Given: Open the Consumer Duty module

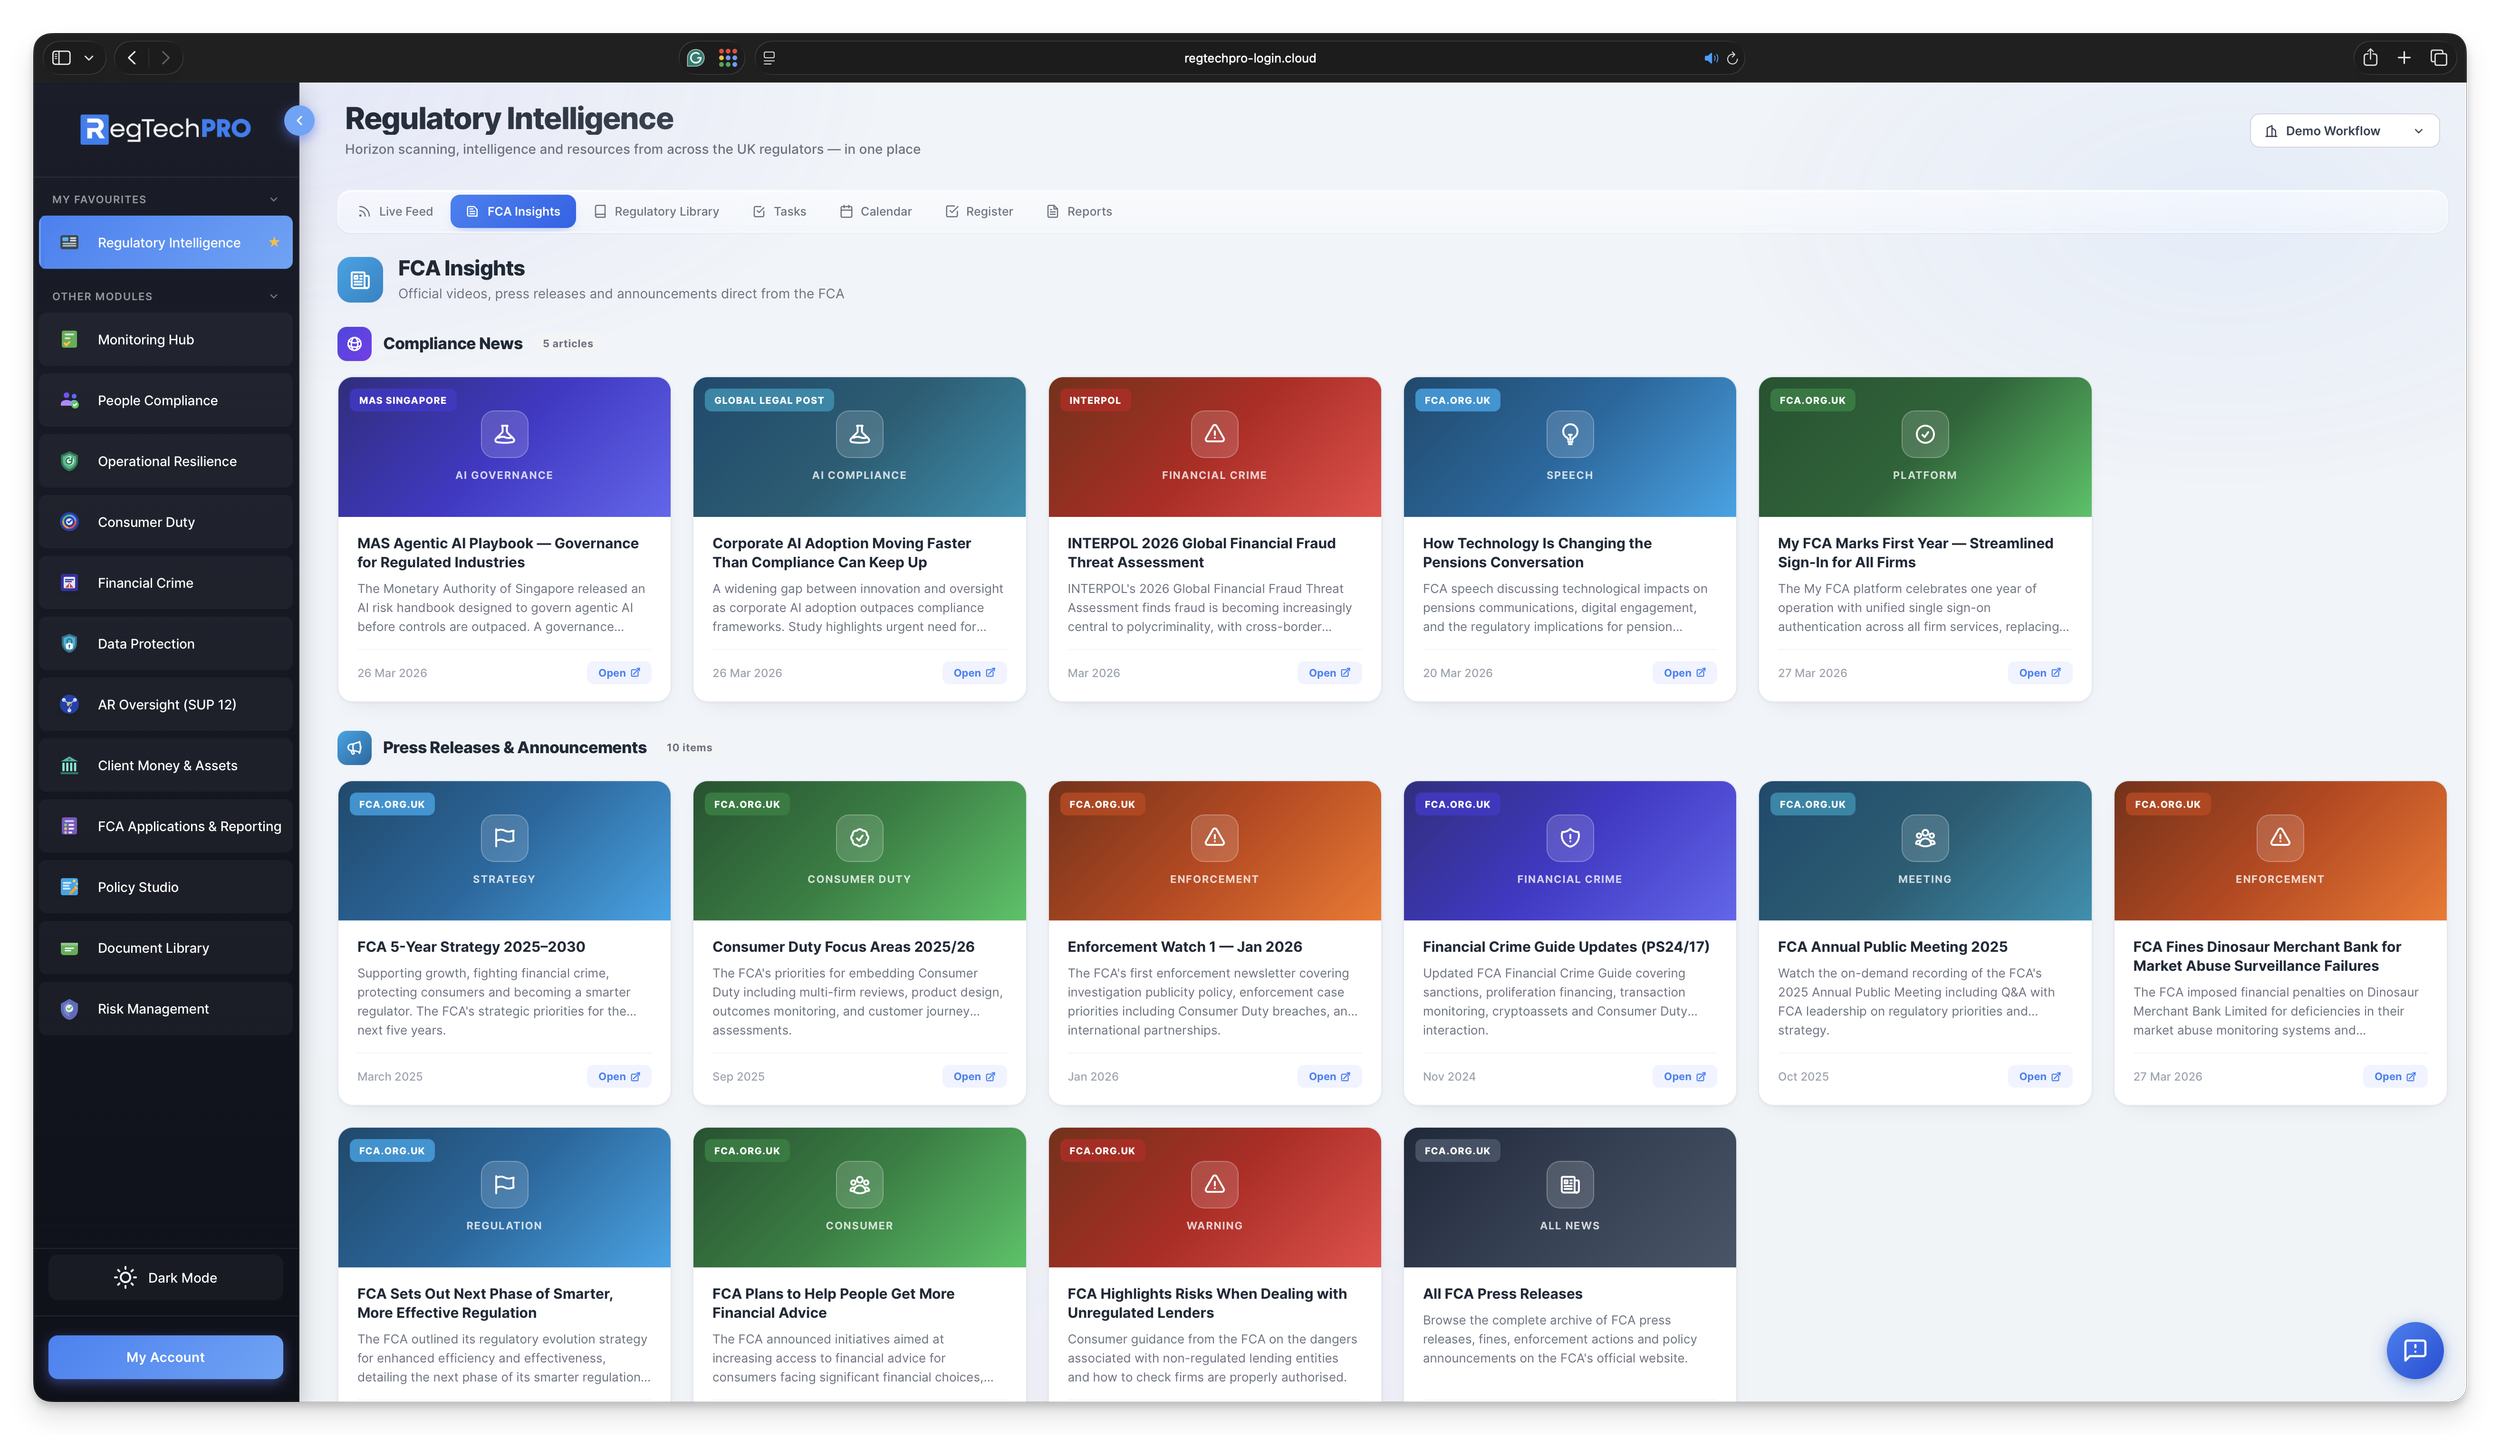Looking at the screenshot, I should click(x=165, y=522).
